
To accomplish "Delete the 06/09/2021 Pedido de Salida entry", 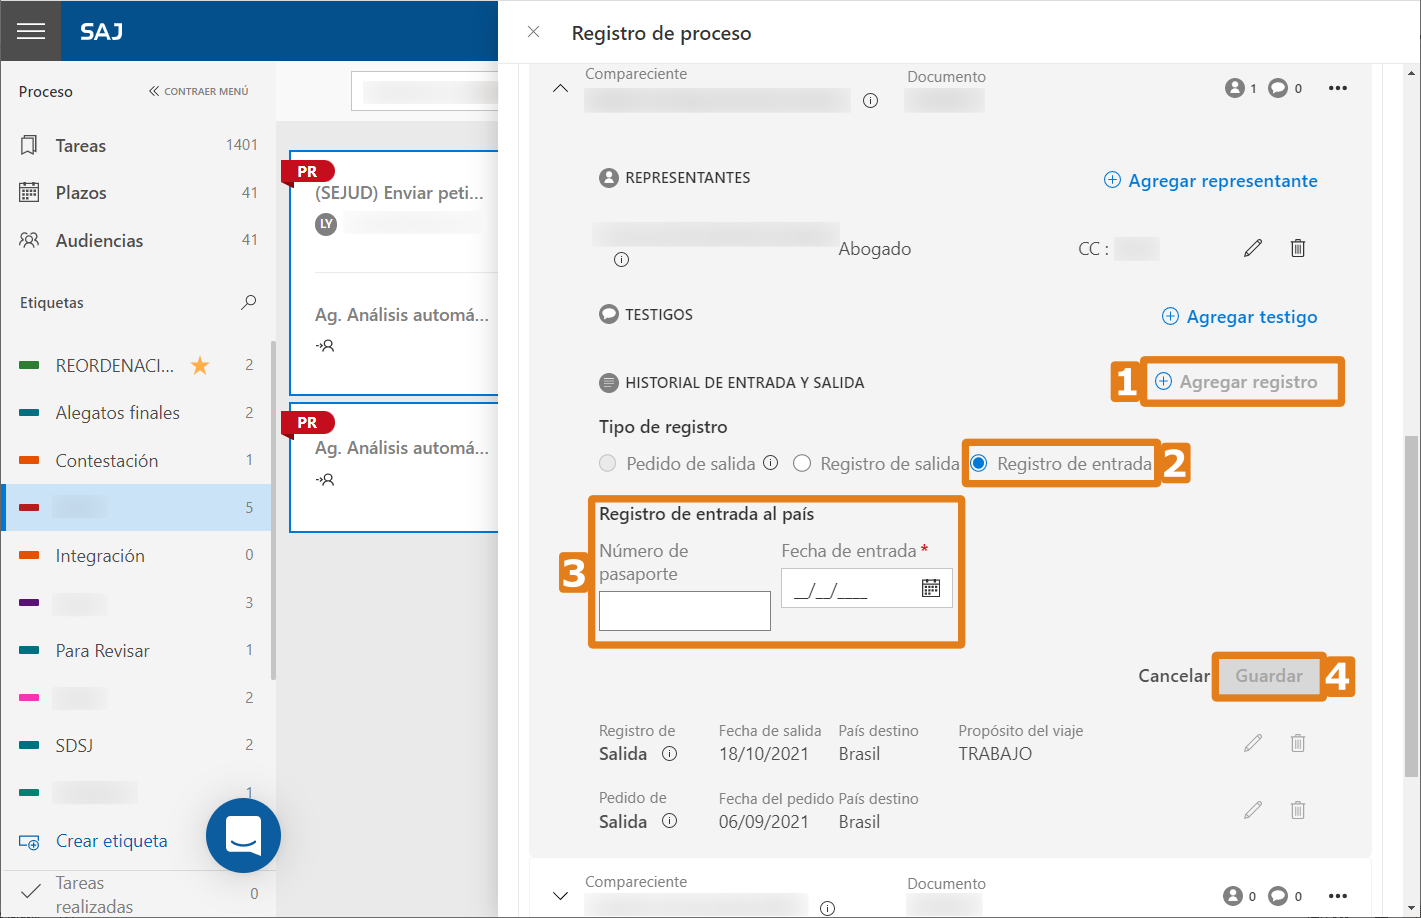I will [1298, 810].
